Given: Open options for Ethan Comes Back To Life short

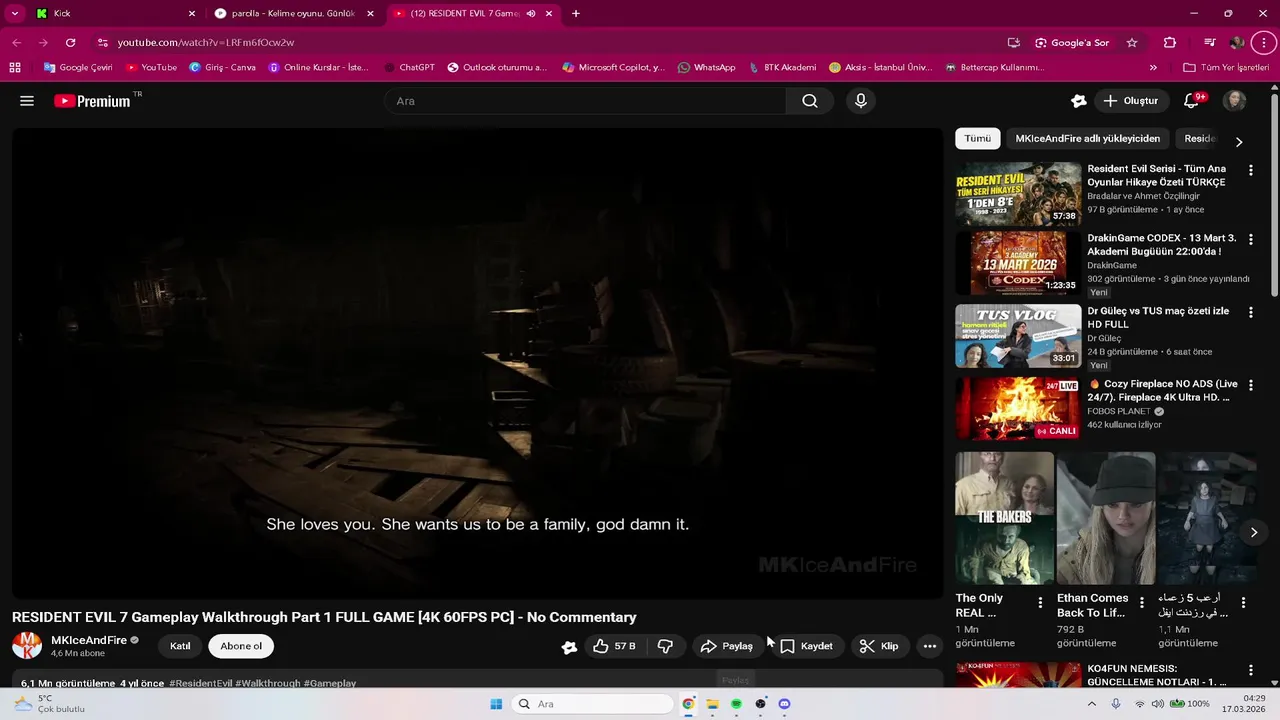Looking at the screenshot, I should click(x=1142, y=603).
